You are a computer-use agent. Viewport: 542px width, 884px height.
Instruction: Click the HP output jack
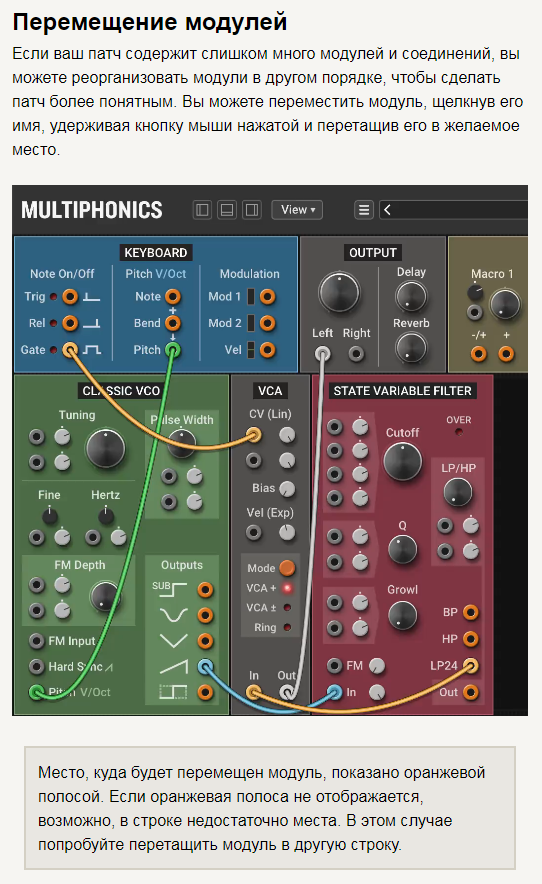(470, 639)
